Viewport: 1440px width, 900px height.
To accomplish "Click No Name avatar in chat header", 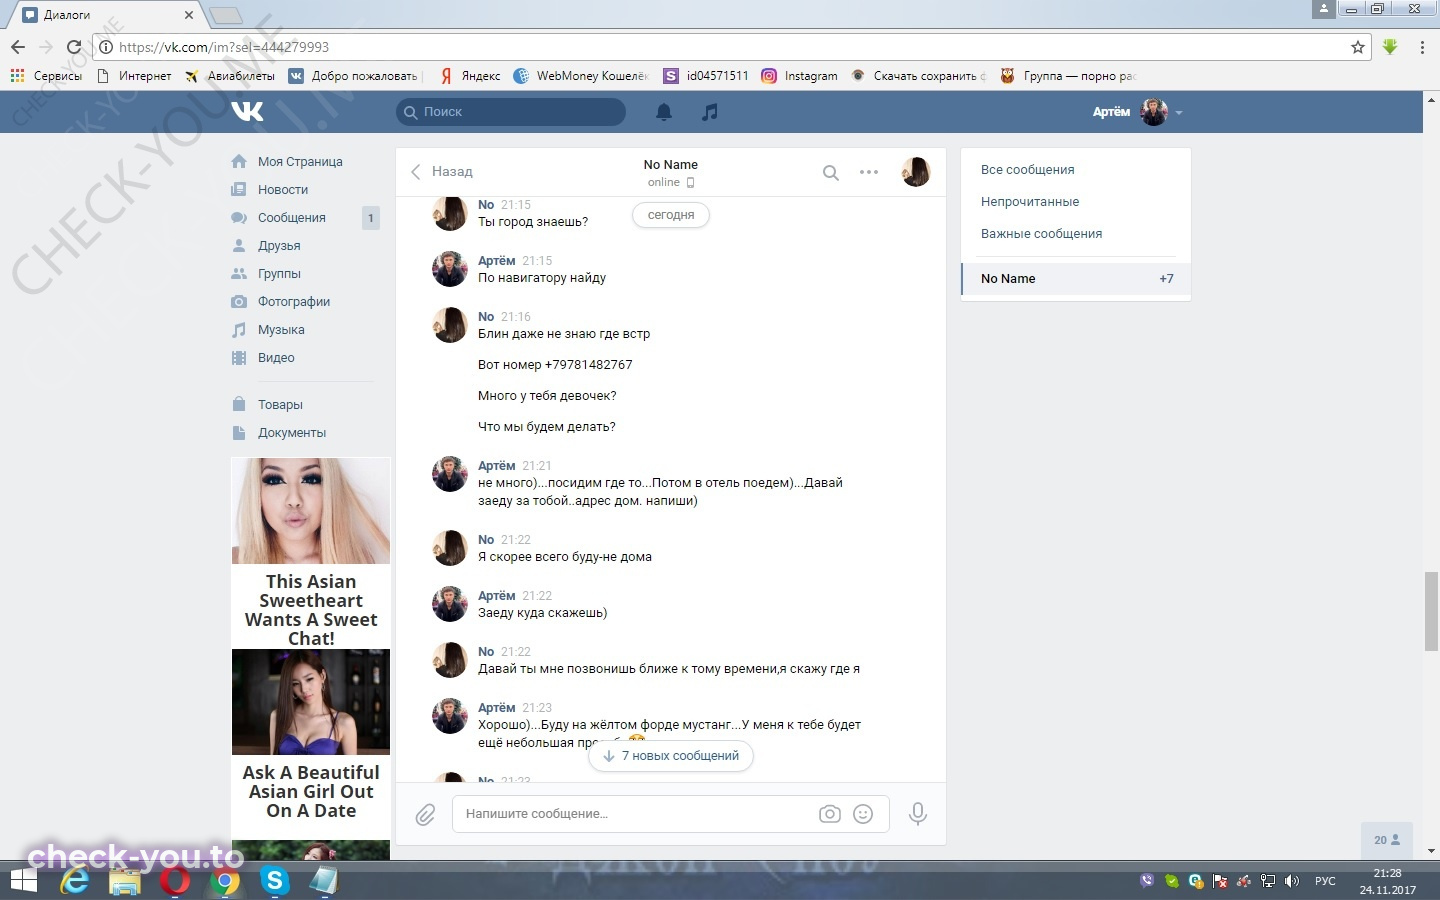I will [916, 172].
